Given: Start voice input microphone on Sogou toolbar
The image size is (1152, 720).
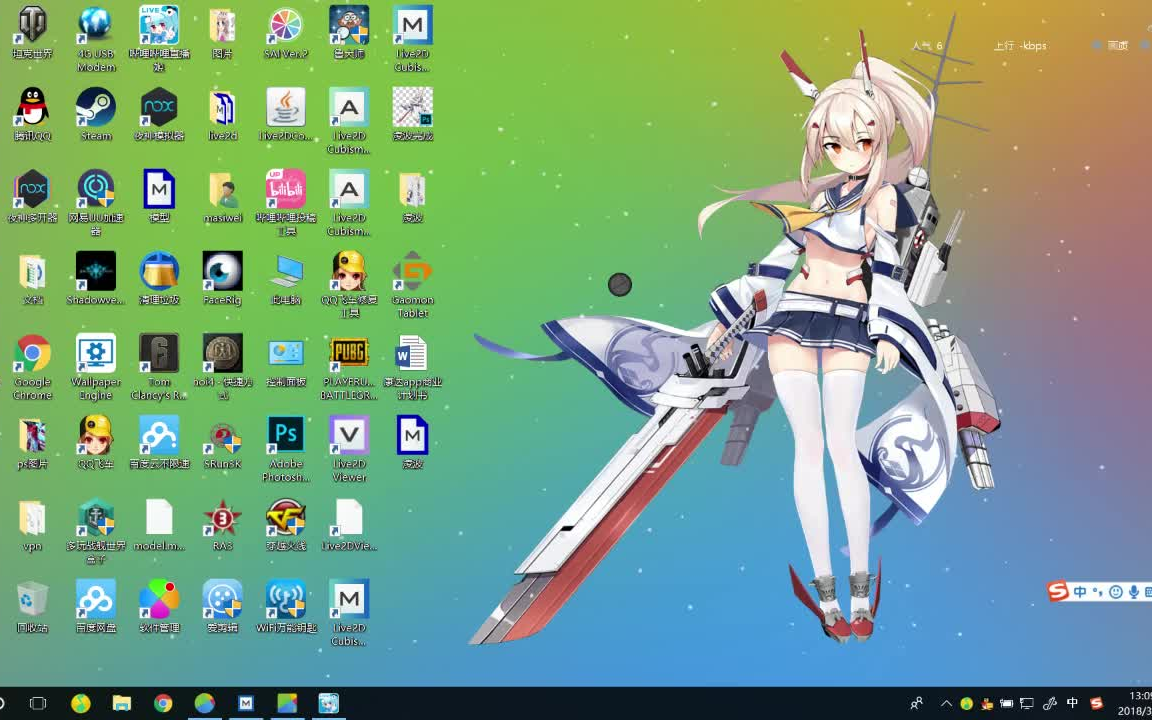Looking at the screenshot, I should 1134,591.
